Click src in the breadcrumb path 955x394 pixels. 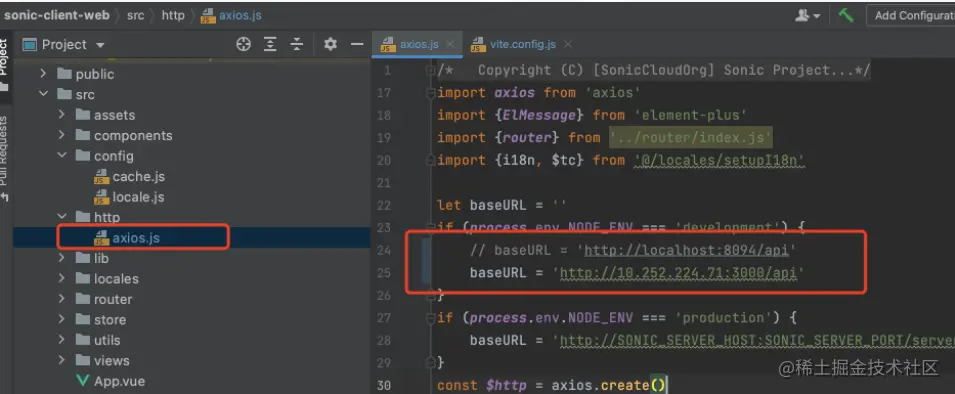point(135,15)
